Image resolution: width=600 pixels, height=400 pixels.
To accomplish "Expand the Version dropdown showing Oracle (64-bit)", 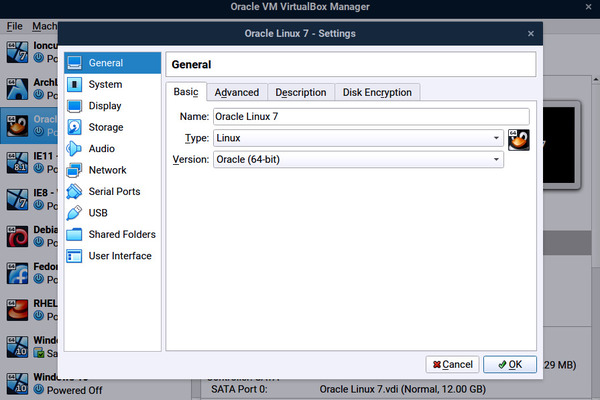I will coord(358,159).
